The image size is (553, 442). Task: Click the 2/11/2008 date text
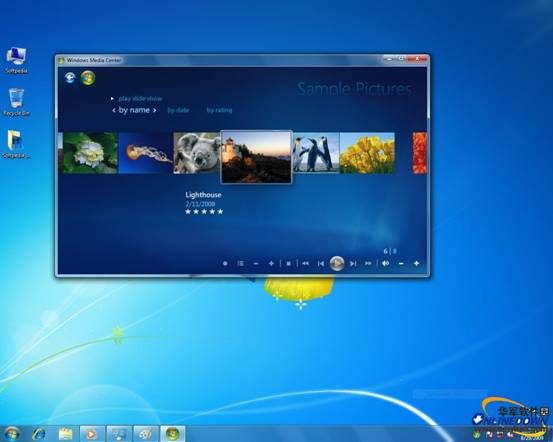(200, 204)
